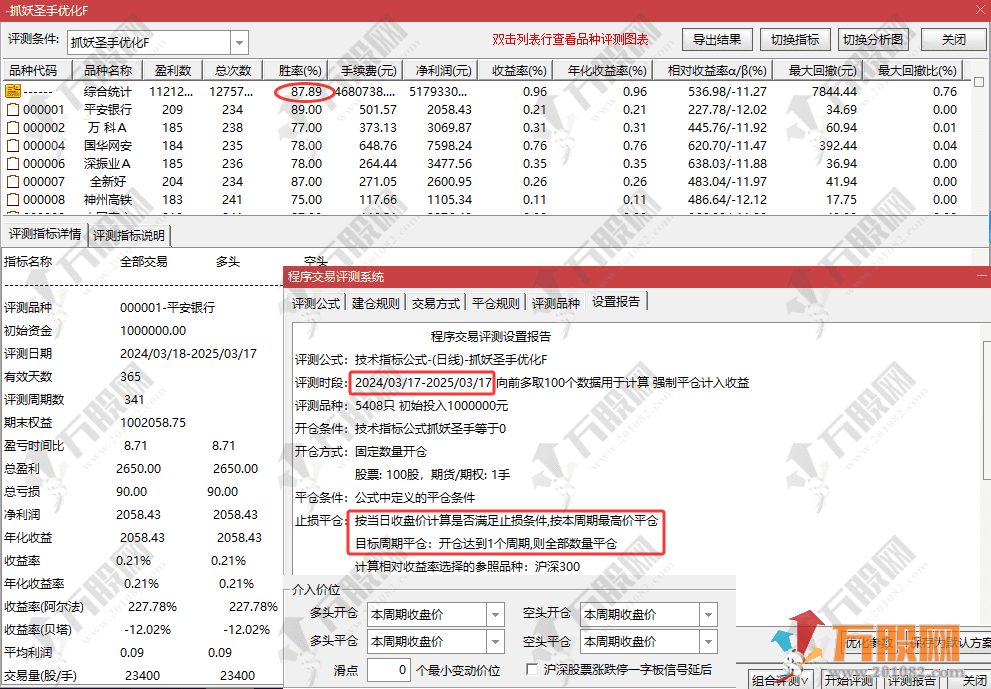Click the 保存为默认方案 button
This screenshot has height=689, width=991.
click(x=950, y=642)
